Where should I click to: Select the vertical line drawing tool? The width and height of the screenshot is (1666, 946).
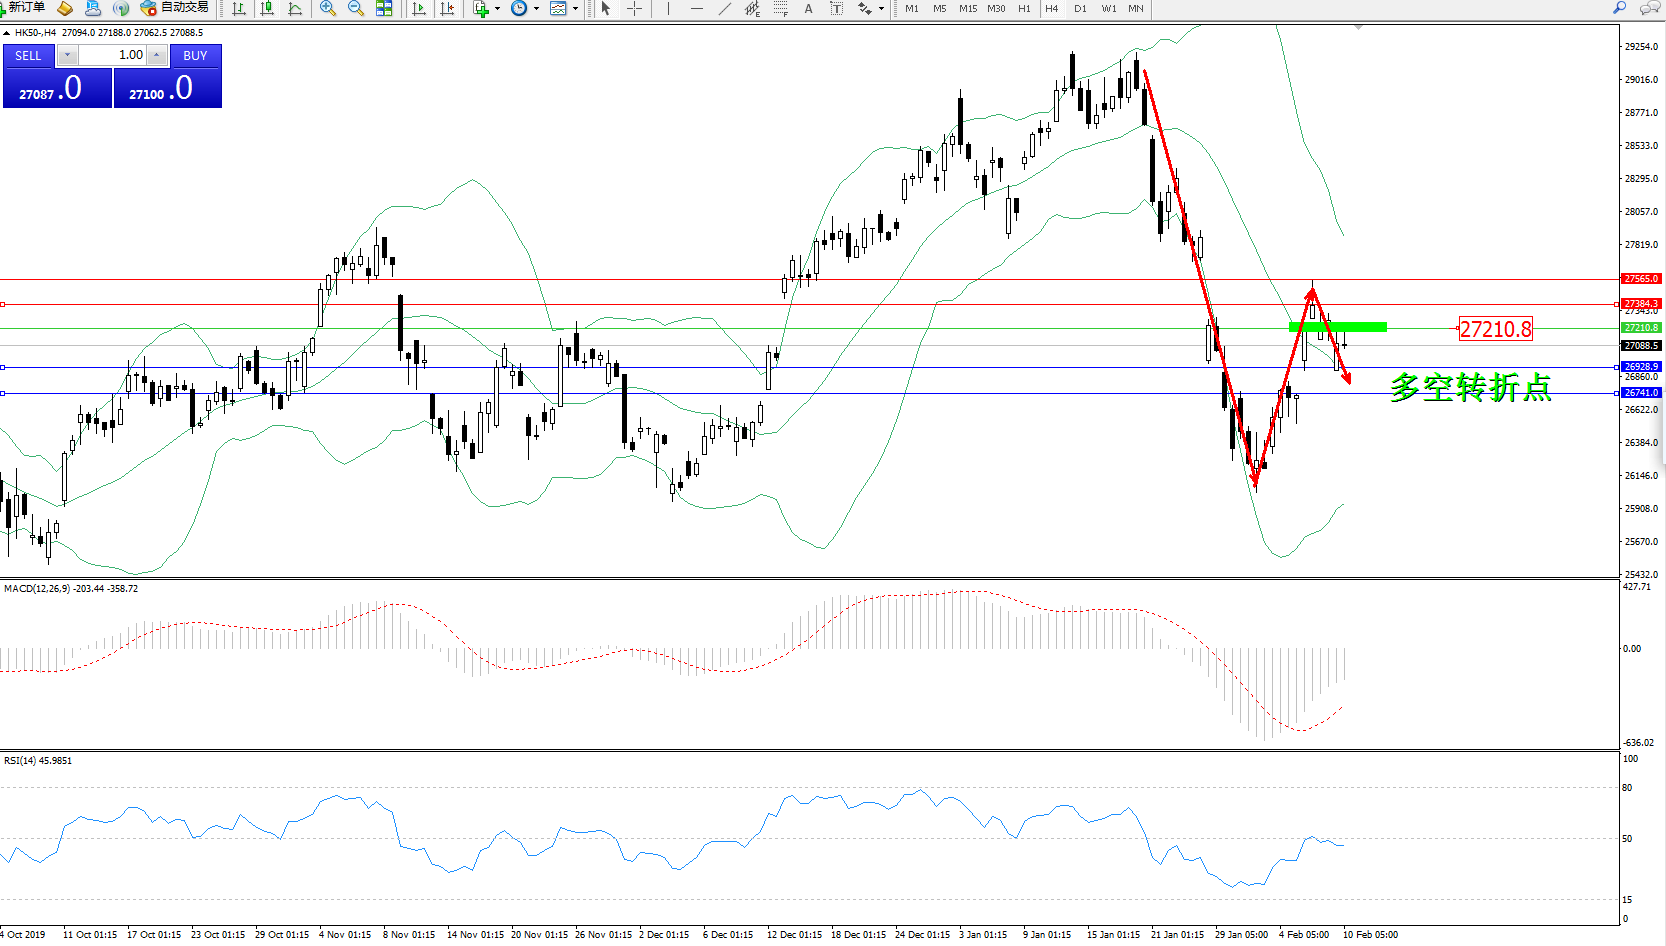pyautogui.click(x=668, y=9)
